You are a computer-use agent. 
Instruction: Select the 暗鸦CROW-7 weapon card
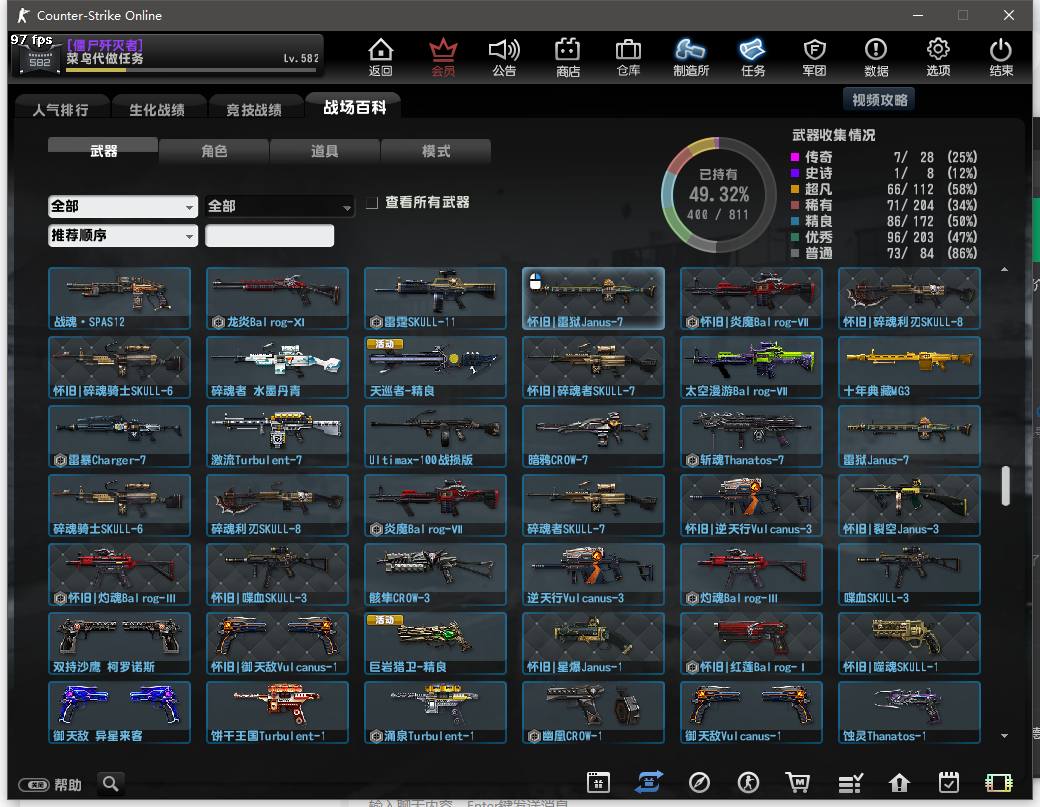[x=593, y=436]
